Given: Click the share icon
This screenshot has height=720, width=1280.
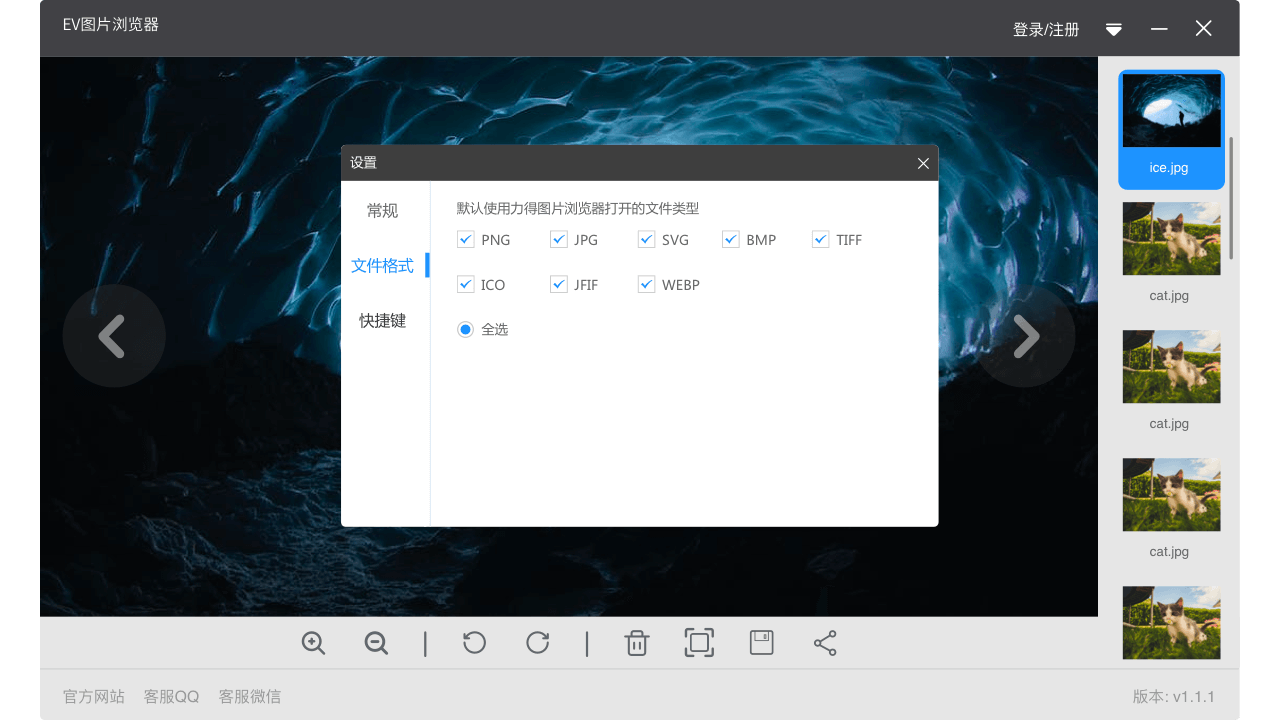Looking at the screenshot, I should pyautogui.click(x=825, y=643).
